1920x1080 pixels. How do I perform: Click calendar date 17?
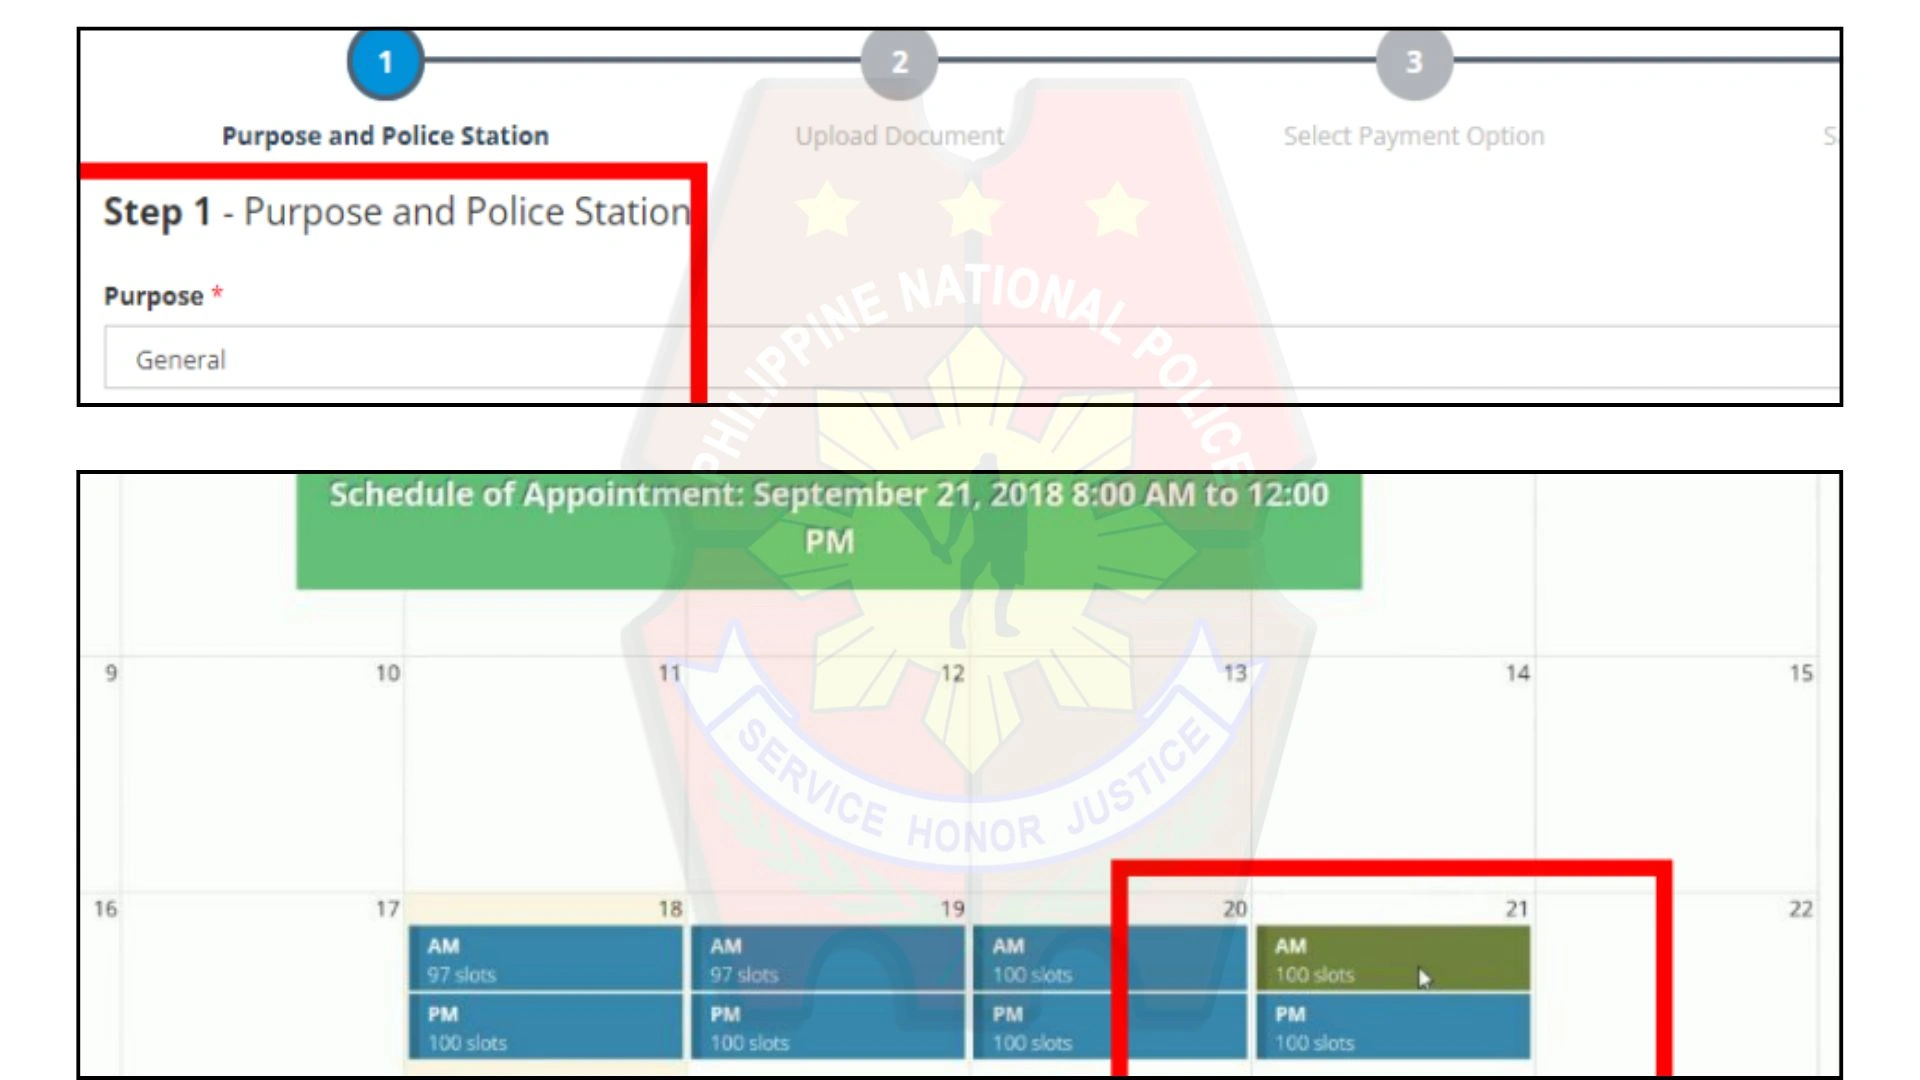tap(388, 909)
